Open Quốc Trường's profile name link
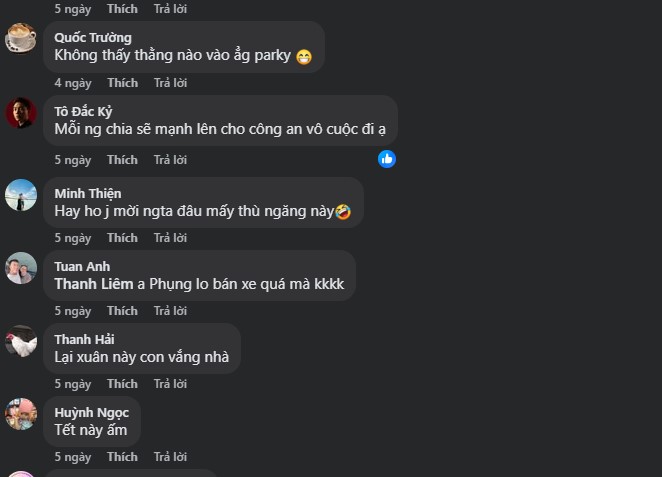Image resolution: width=662 pixels, height=477 pixels. (93, 38)
